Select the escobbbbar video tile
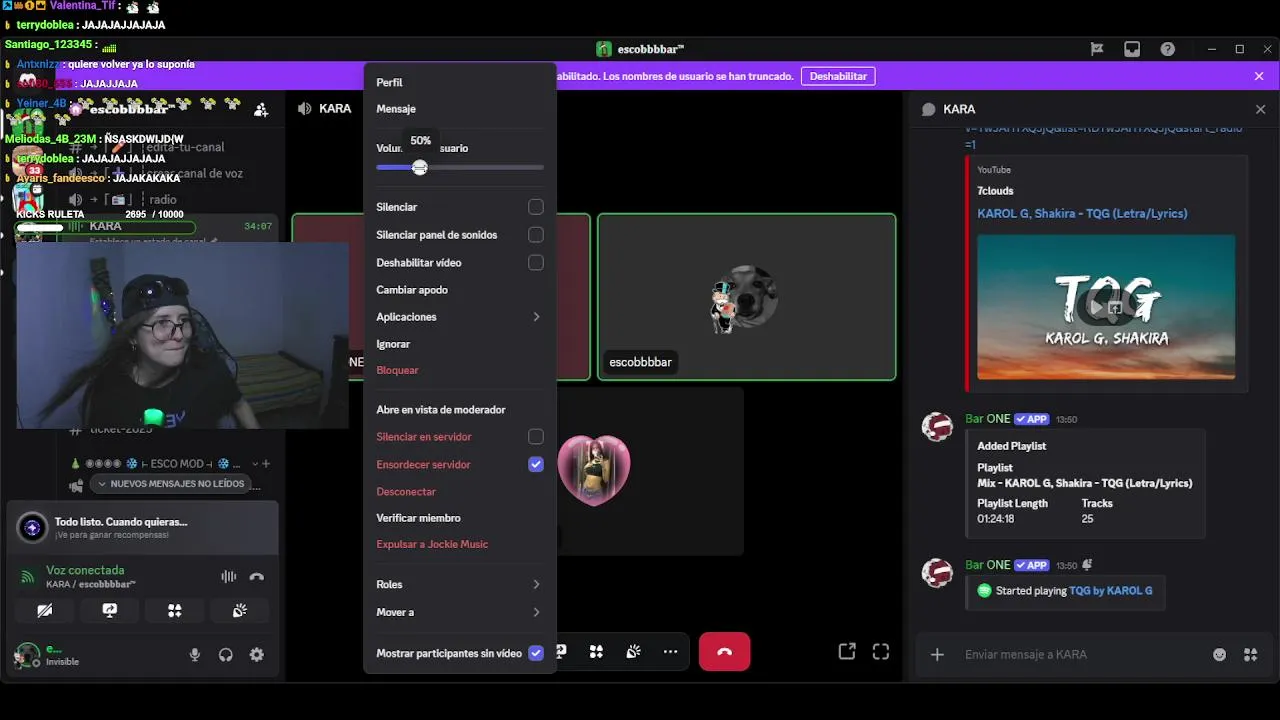 [746, 297]
